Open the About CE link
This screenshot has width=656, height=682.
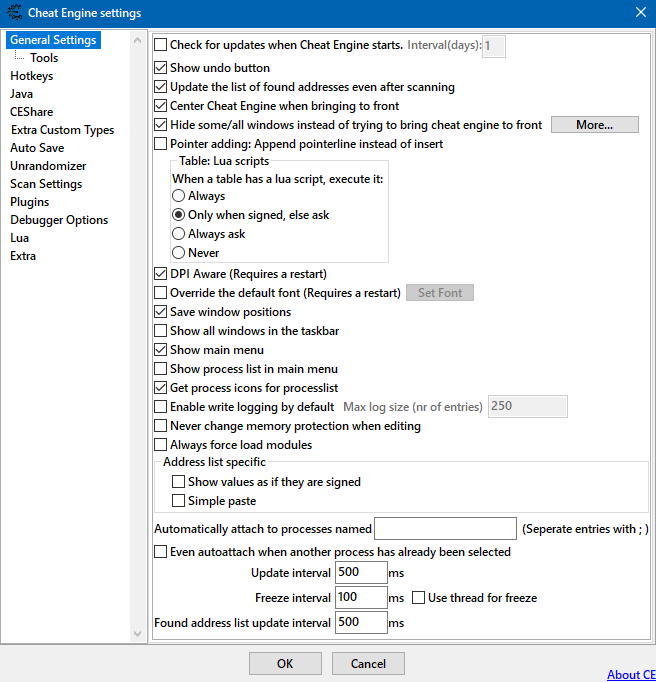coord(630,674)
